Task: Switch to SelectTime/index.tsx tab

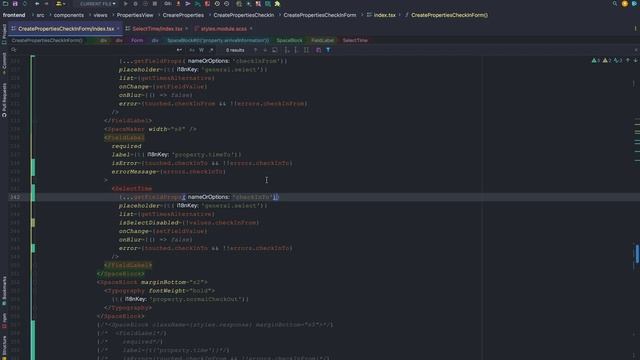Action: pos(157,29)
